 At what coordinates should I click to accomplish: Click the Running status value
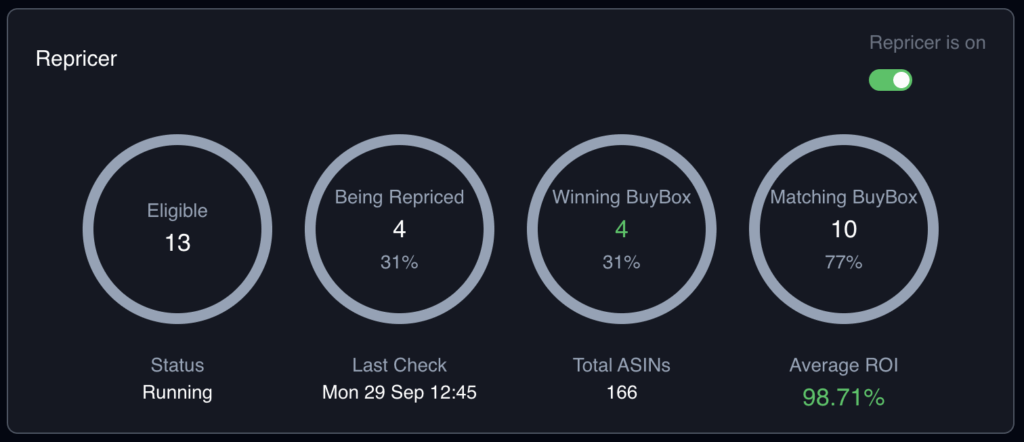click(177, 392)
